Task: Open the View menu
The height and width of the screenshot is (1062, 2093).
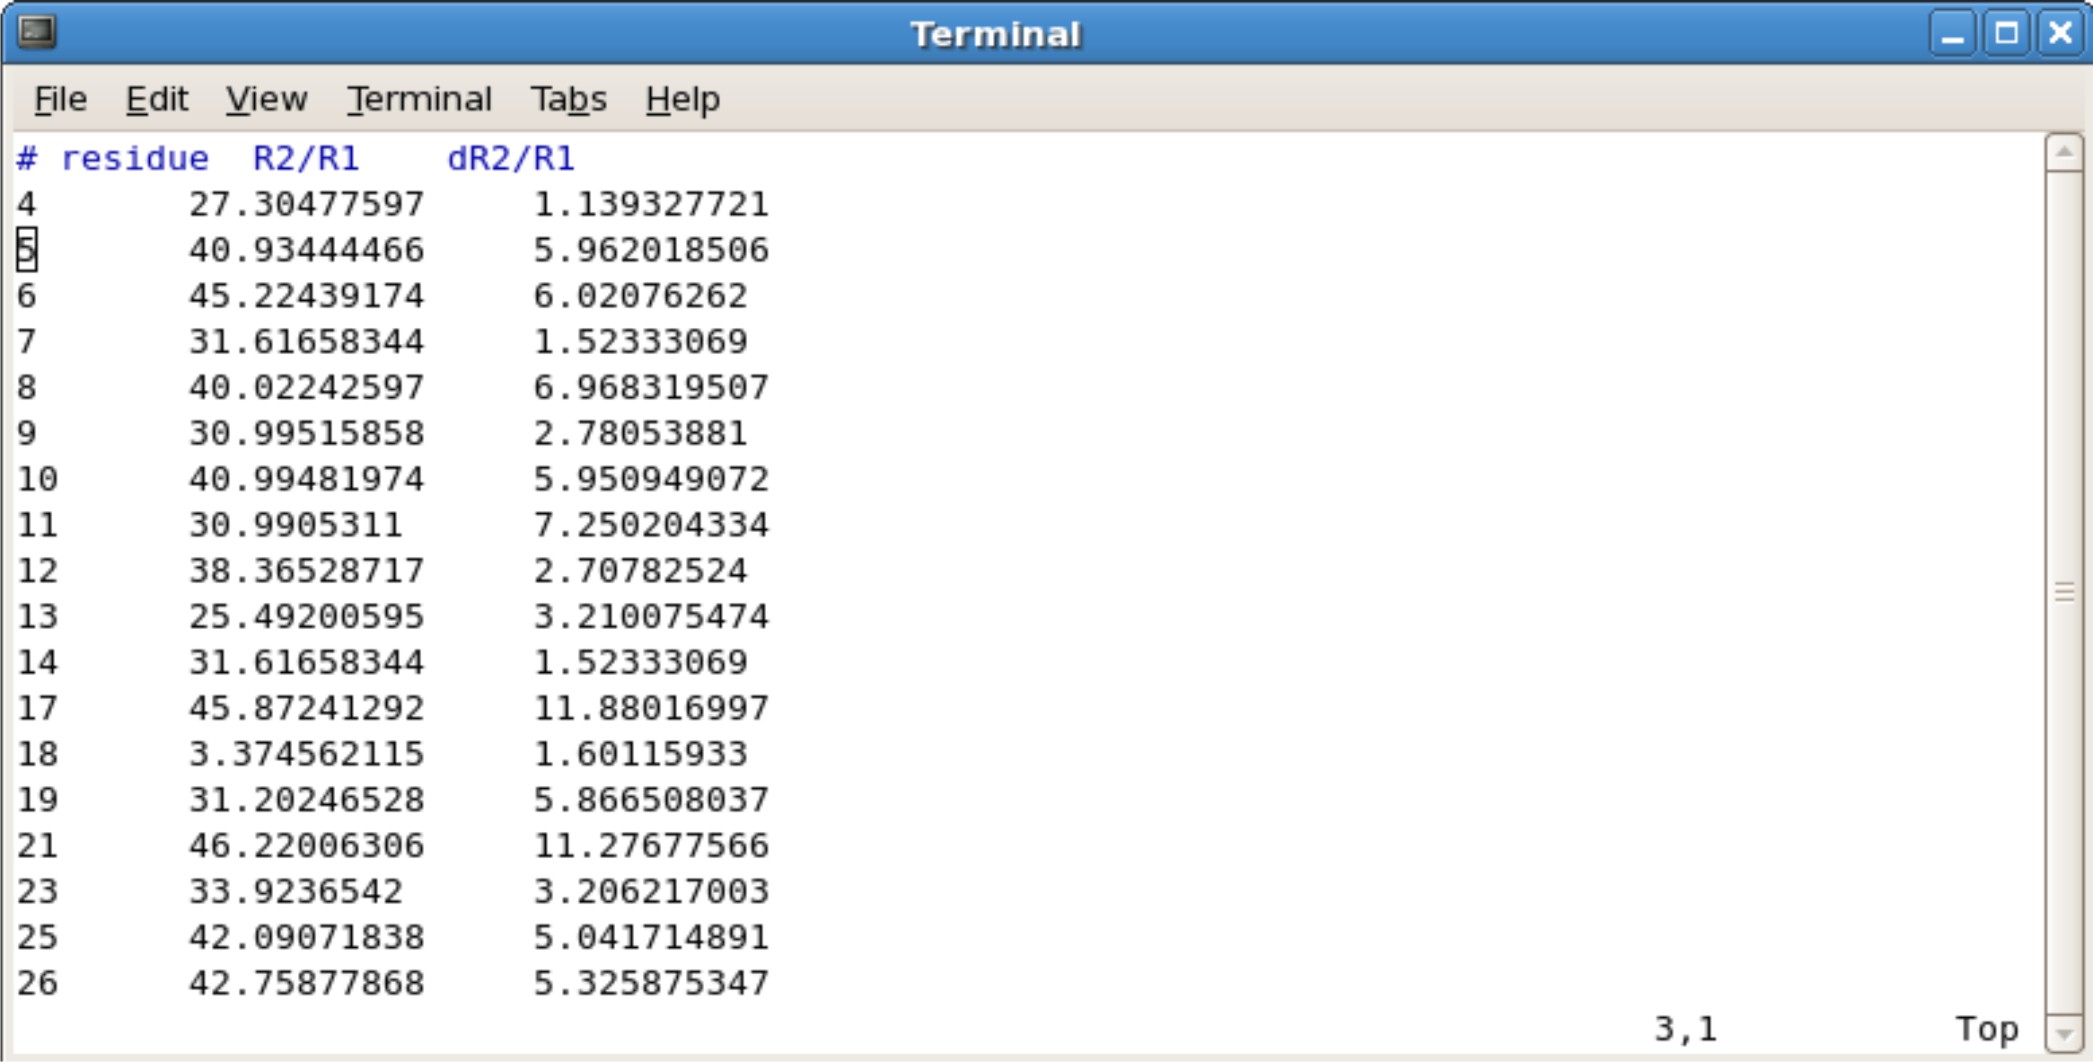Action: pos(266,99)
